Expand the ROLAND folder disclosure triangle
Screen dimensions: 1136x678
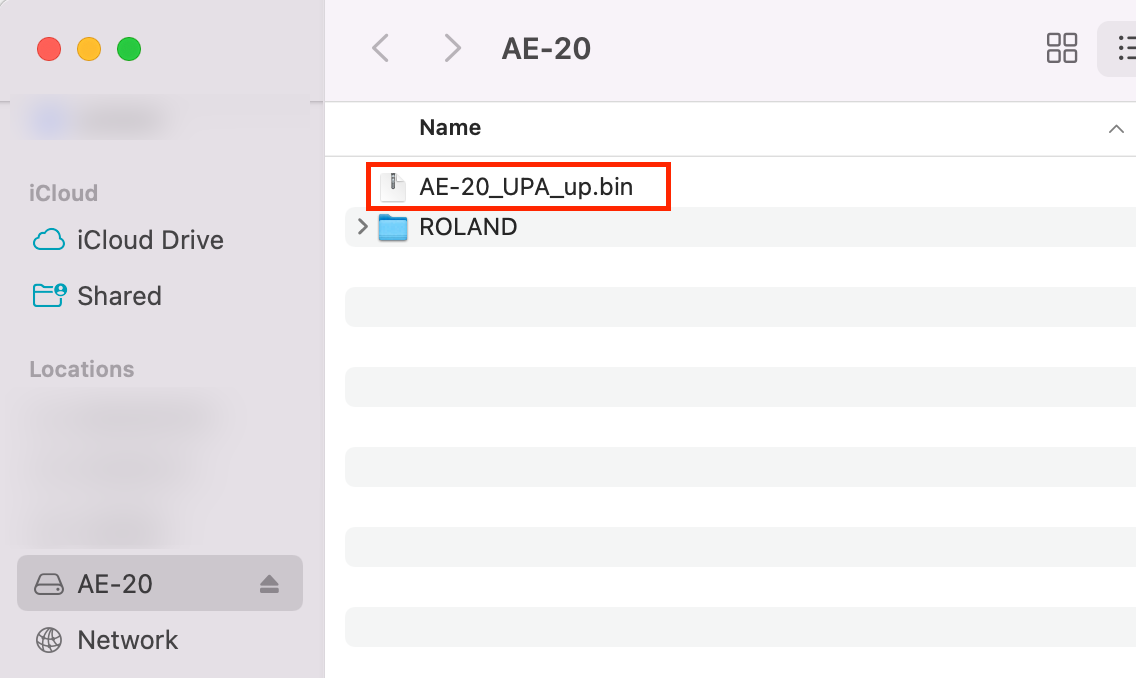[x=362, y=227]
